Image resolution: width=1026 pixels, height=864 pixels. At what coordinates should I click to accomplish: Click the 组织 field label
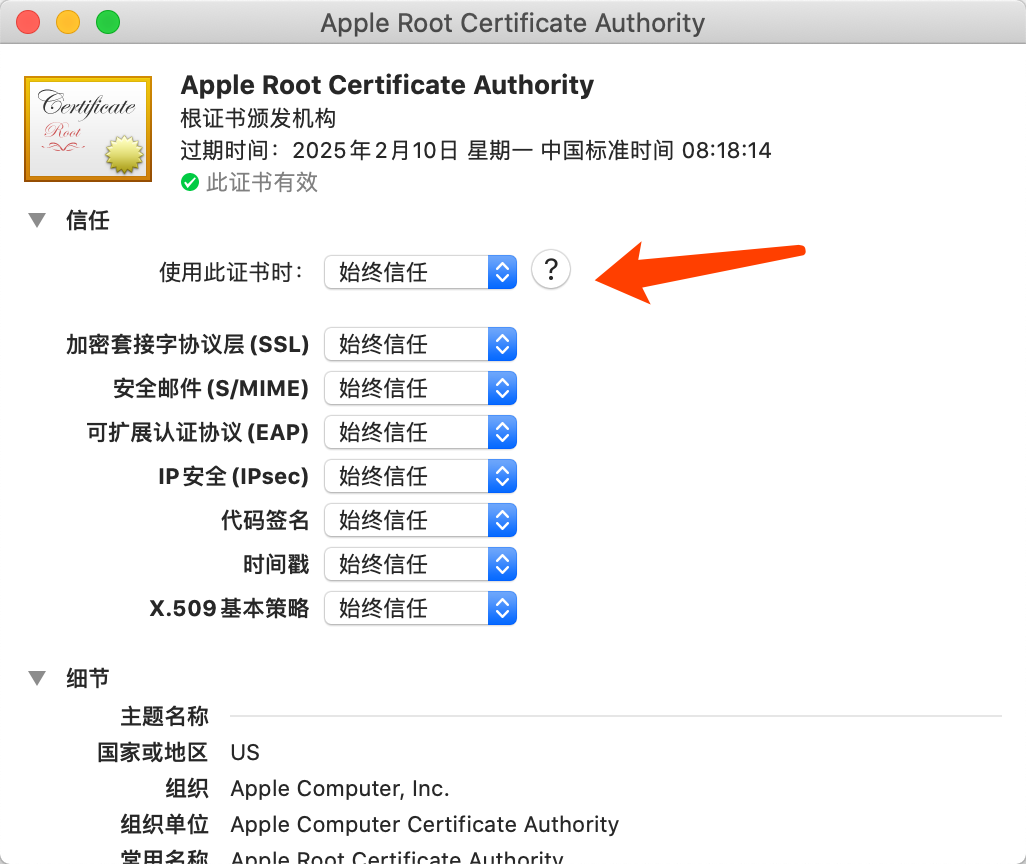tap(187, 788)
